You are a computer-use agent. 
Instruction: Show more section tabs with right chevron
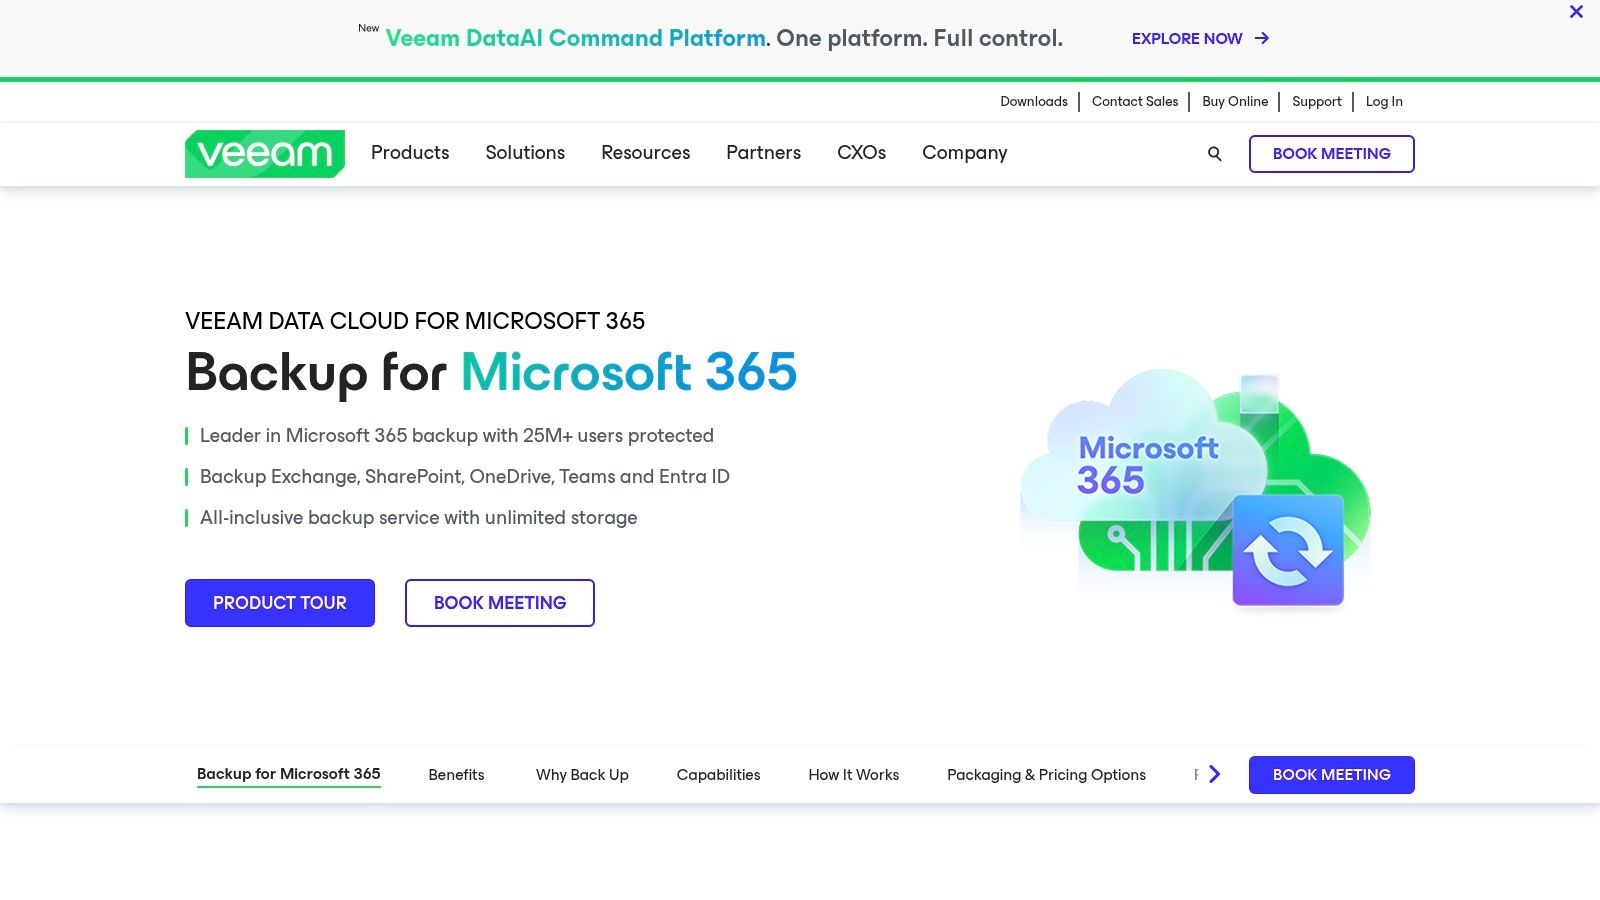[1214, 774]
